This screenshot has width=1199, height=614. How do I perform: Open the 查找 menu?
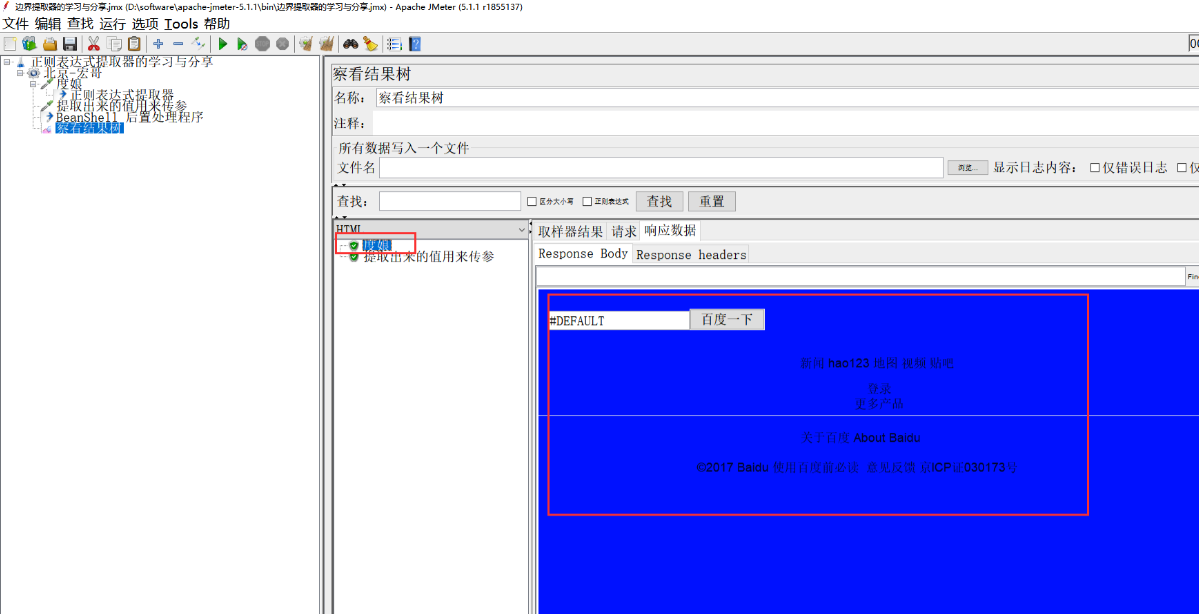tap(80, 24)
